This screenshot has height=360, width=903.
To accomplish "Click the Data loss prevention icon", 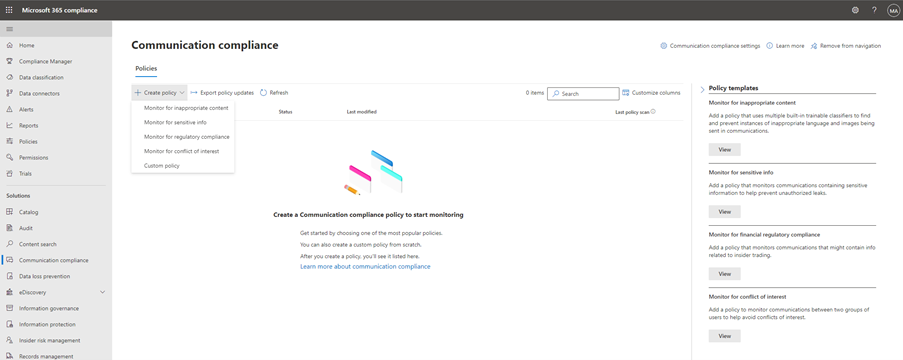I will pos(9,276).
